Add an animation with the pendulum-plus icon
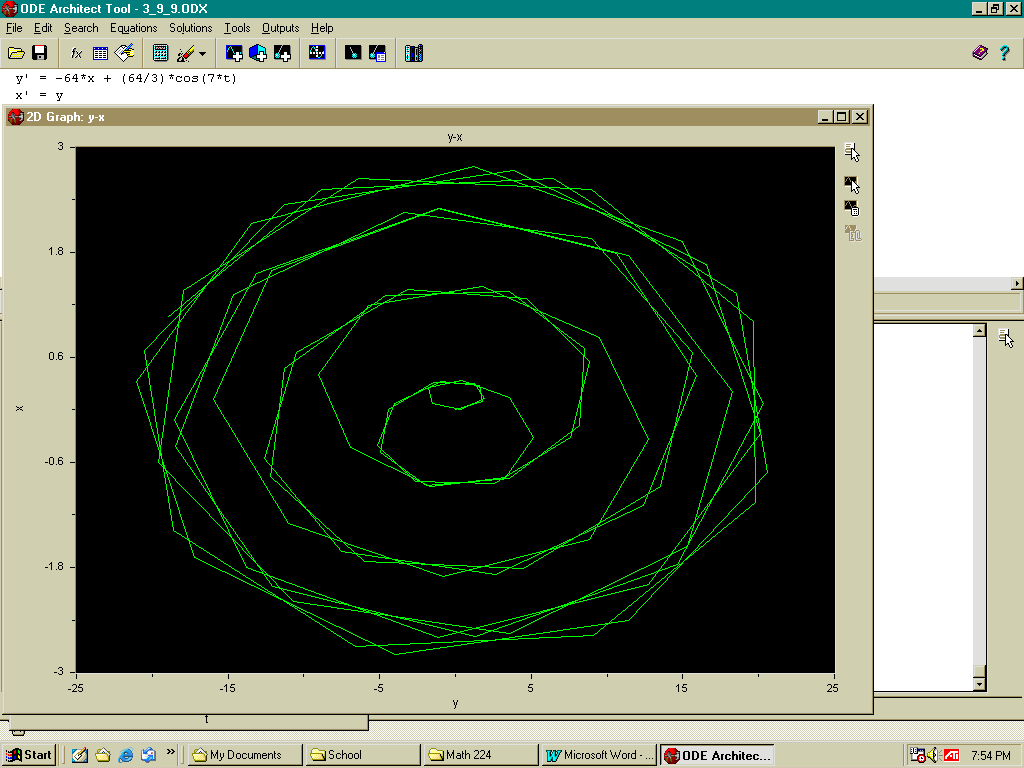This screenshot has width=1024, height=768. [x=282, y=53]
